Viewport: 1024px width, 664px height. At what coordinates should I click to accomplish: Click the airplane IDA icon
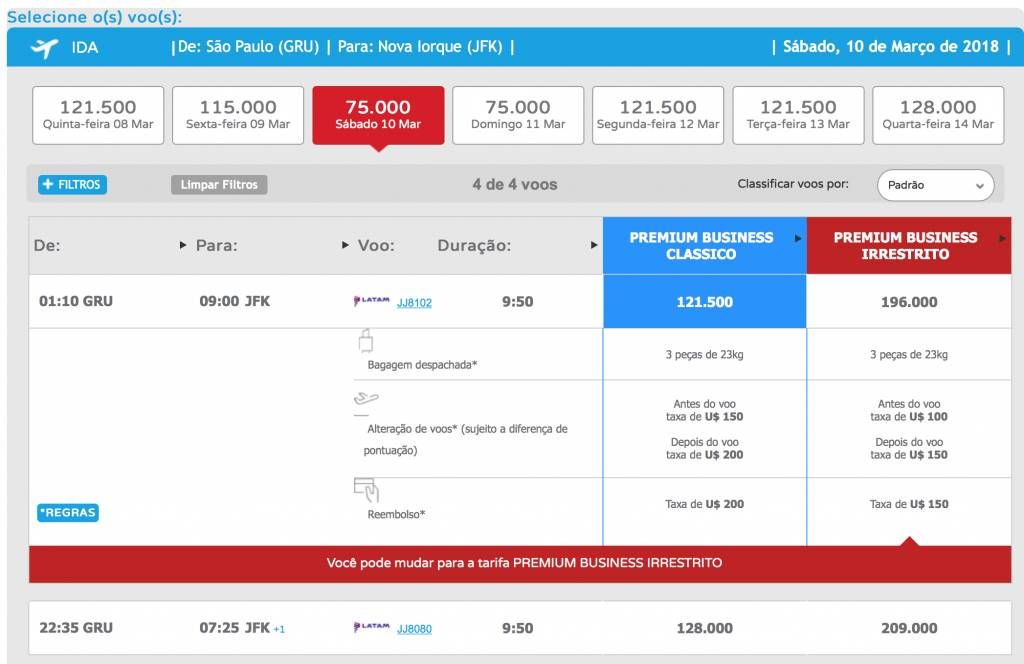pyautogui.click(x=44, y=48)
